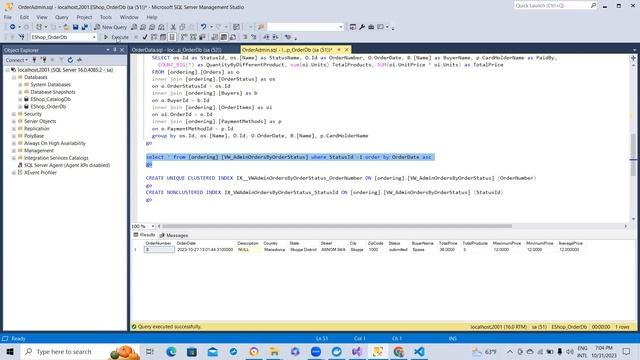Click the Save All icon
This screenshot has height=360, width=640.
[84, 27]
